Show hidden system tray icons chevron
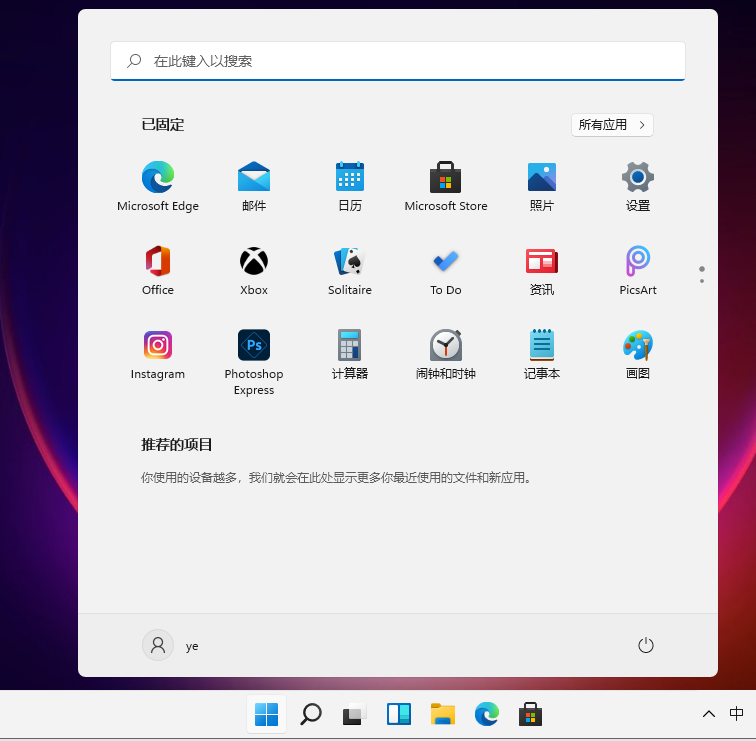The height and width of the screenshot is (741, 756). [x=709, y=714]
